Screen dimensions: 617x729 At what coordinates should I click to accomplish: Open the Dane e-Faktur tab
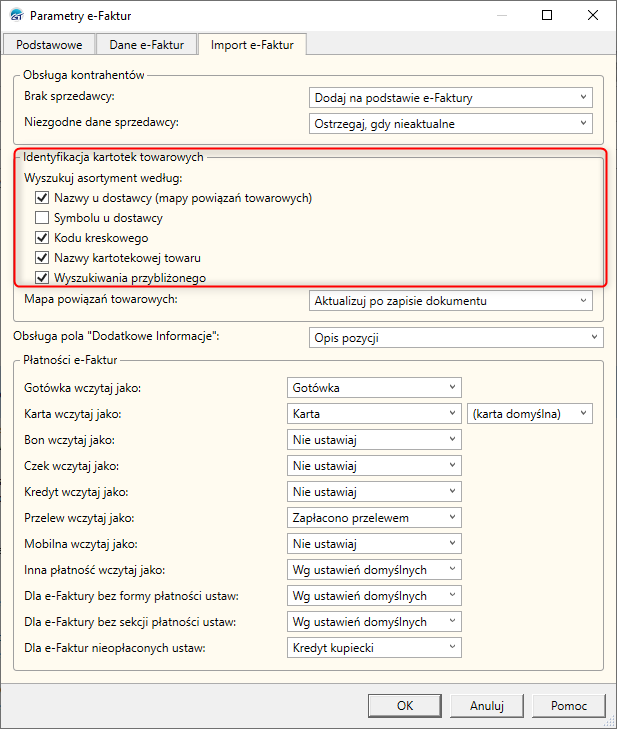(147, 45)
